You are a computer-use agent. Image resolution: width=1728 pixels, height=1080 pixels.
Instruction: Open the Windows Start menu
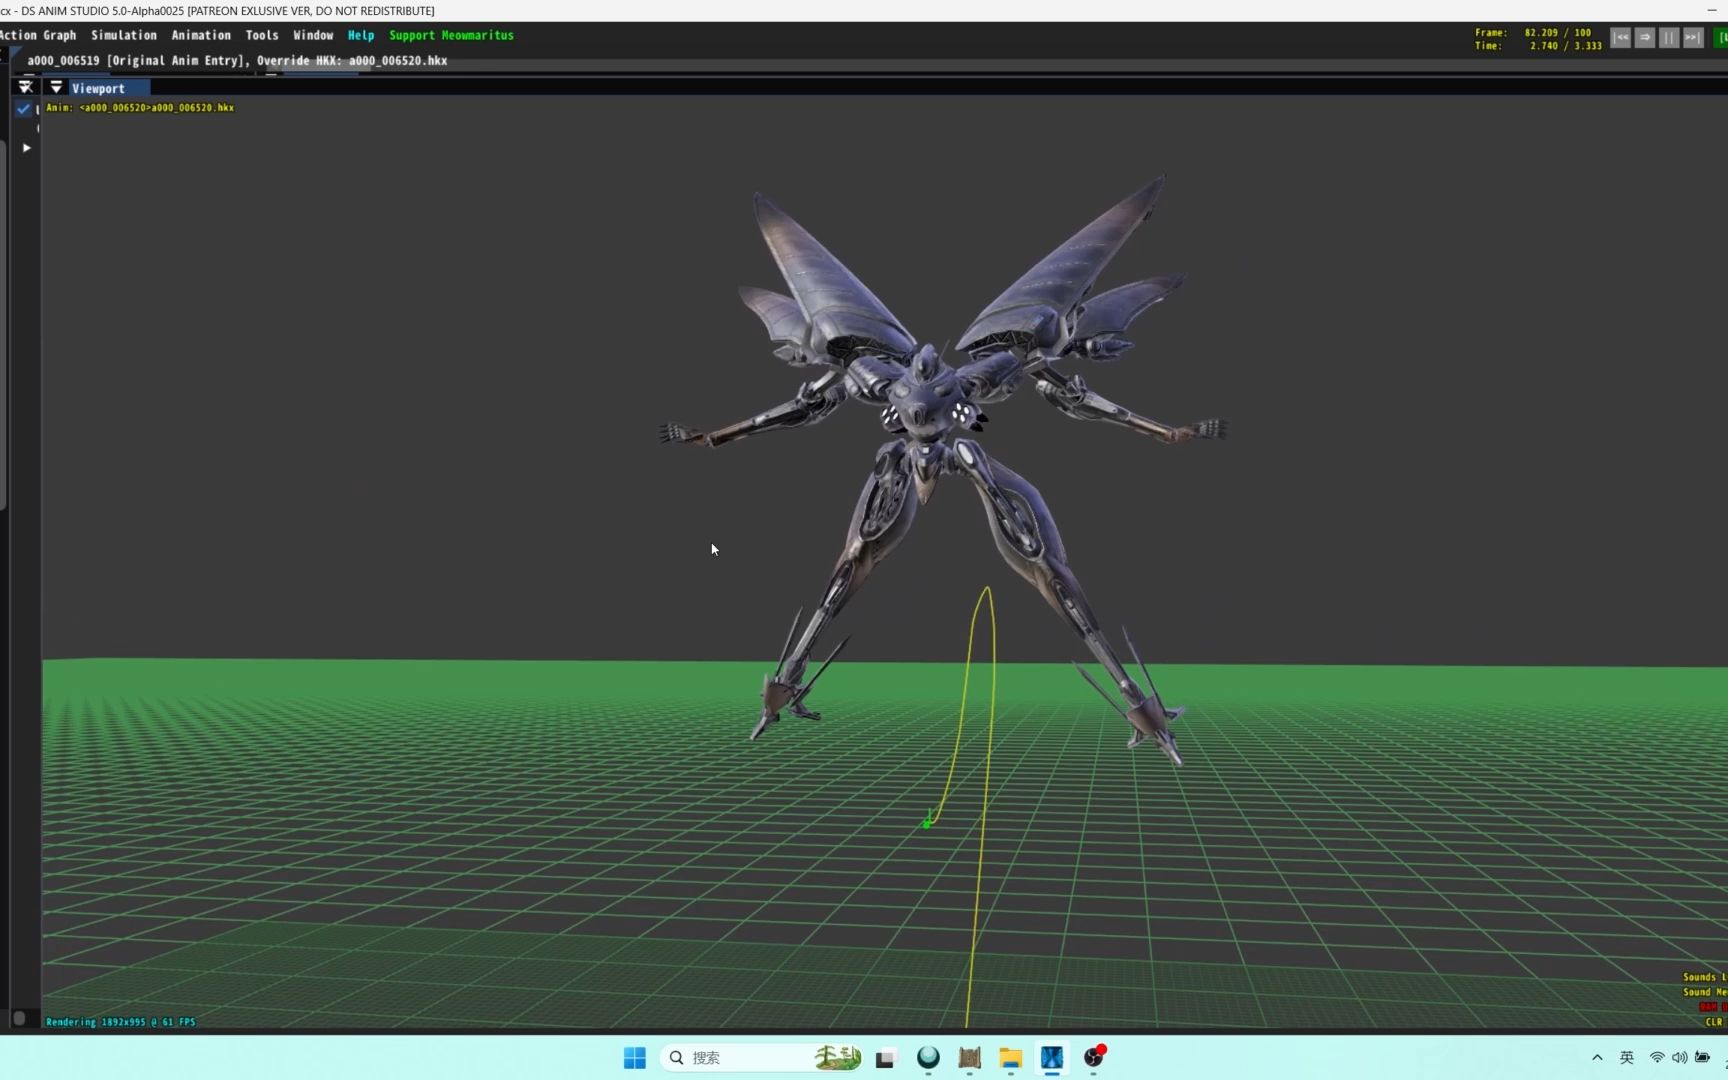click(635, 1058)
